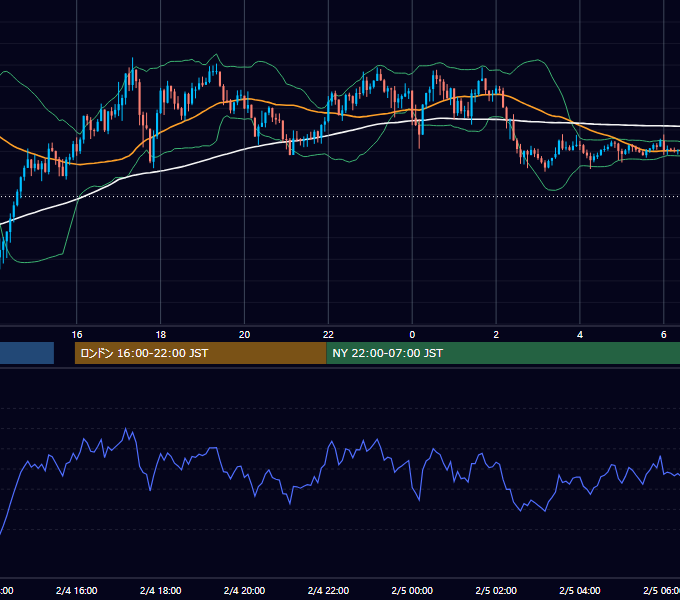This screenshot has width=680, height=600.
Task: Click the "2/4 16:00" date label
Action: pos(77,591)
